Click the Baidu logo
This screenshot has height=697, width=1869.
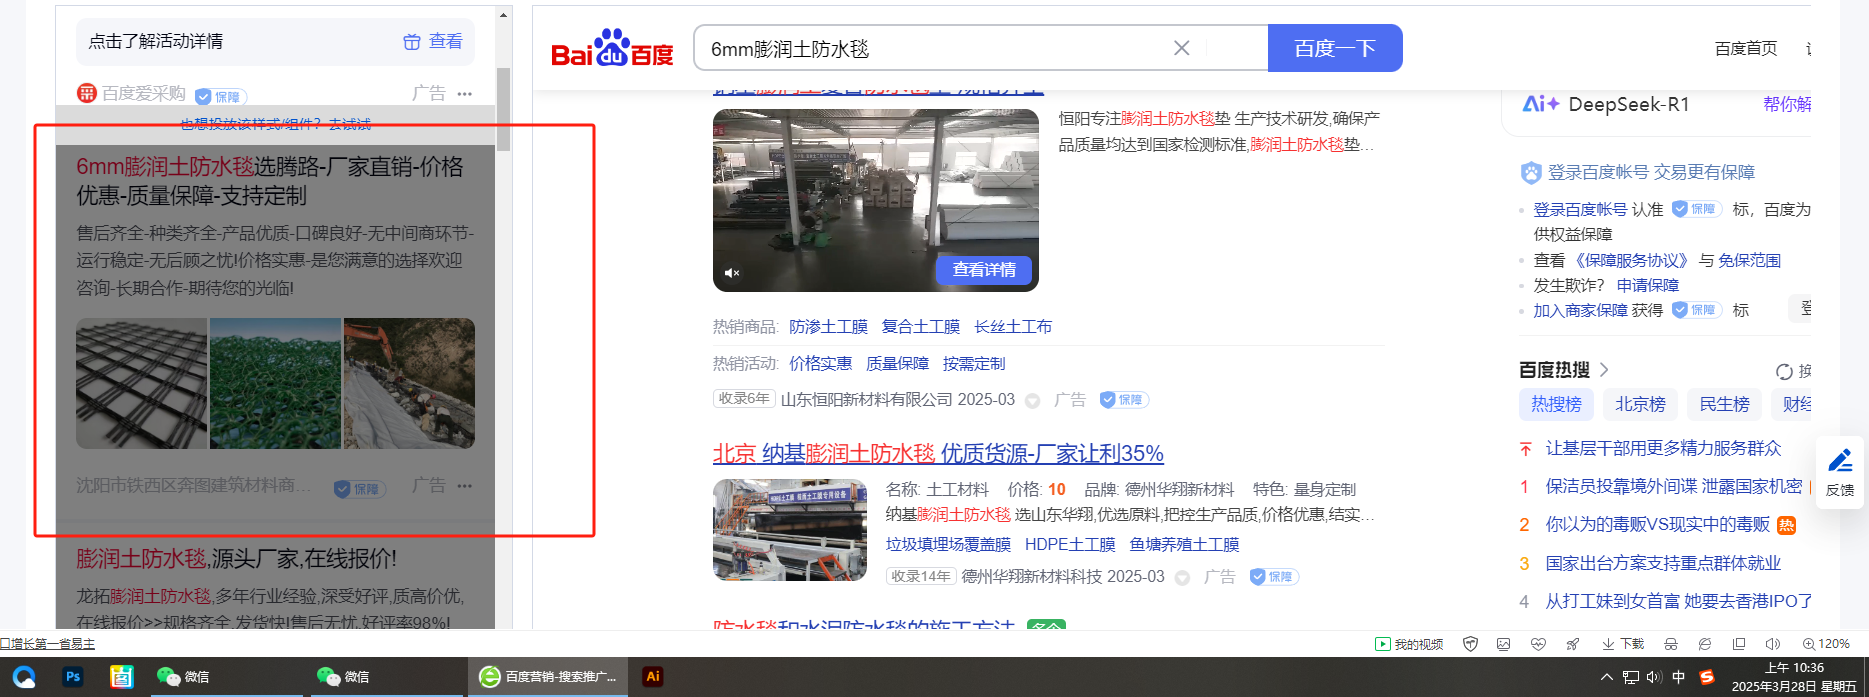(612, 48)
